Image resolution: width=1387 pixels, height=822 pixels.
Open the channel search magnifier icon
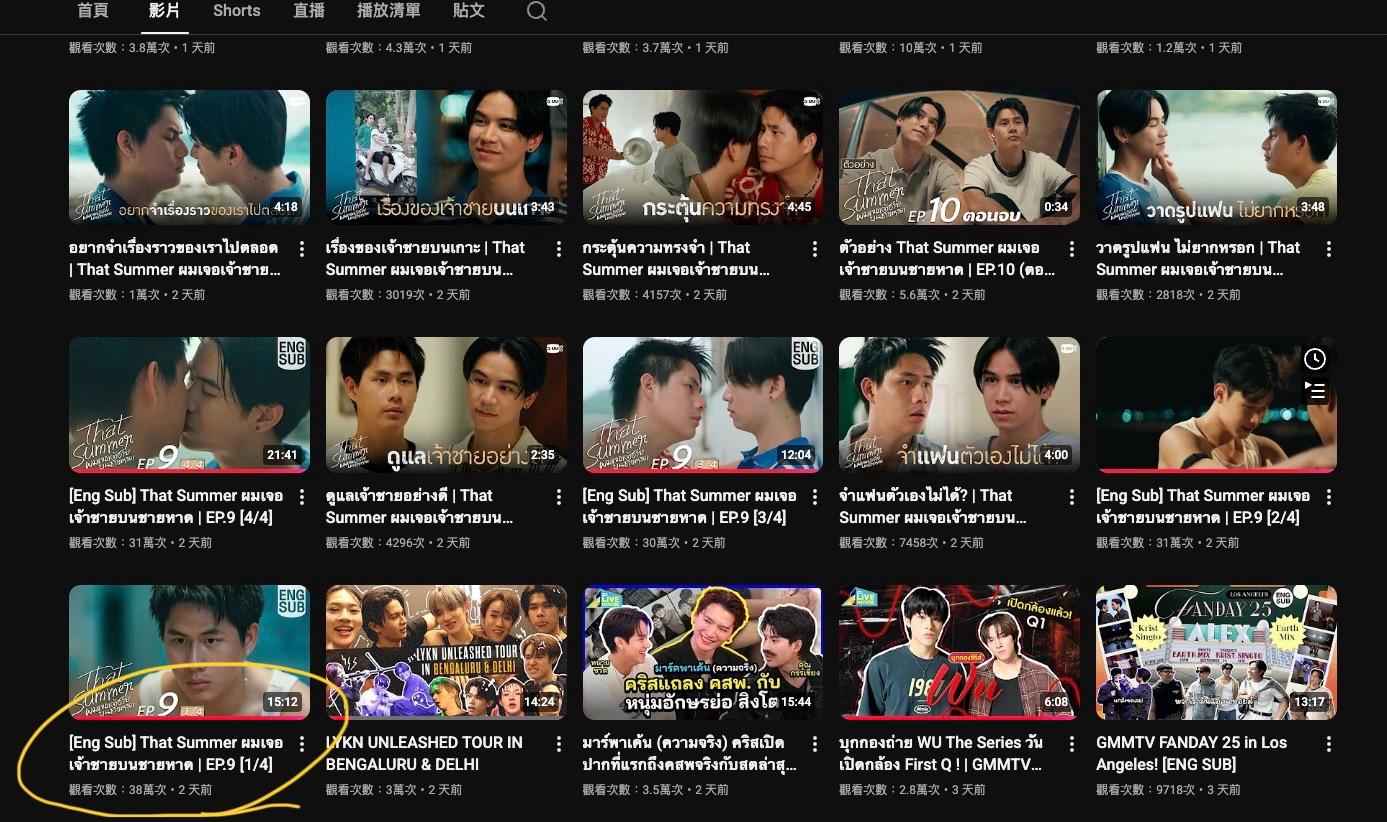point(537,12)
